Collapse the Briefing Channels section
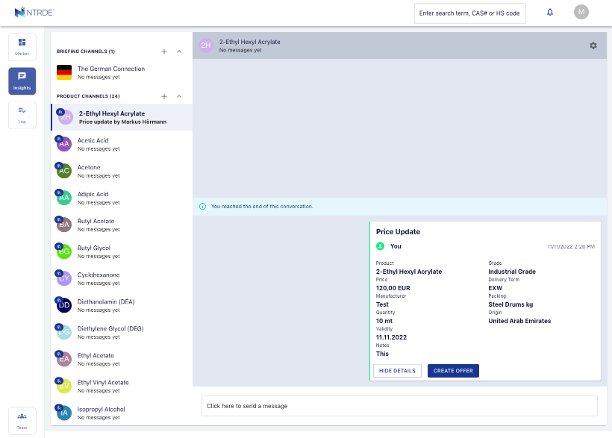This screenshot has width=612, height=438. coord(179,51)
